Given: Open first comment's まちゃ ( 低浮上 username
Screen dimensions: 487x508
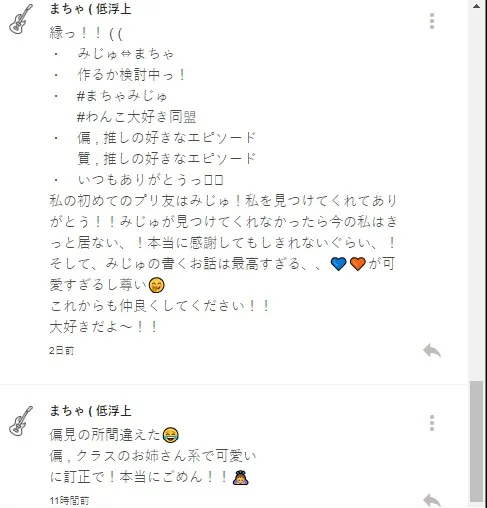Looking at the screenshot, I should coord(90,9).
